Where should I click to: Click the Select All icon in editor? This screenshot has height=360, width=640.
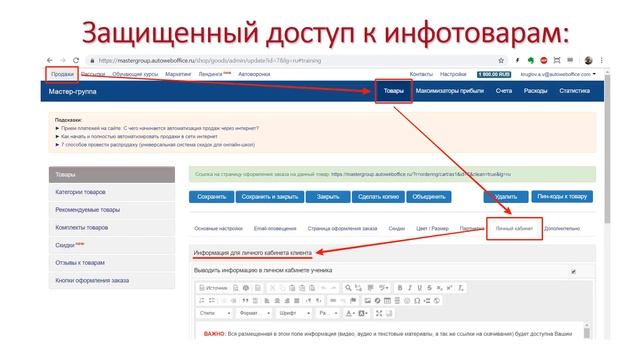pyautogui.click(x=371, y=288)
